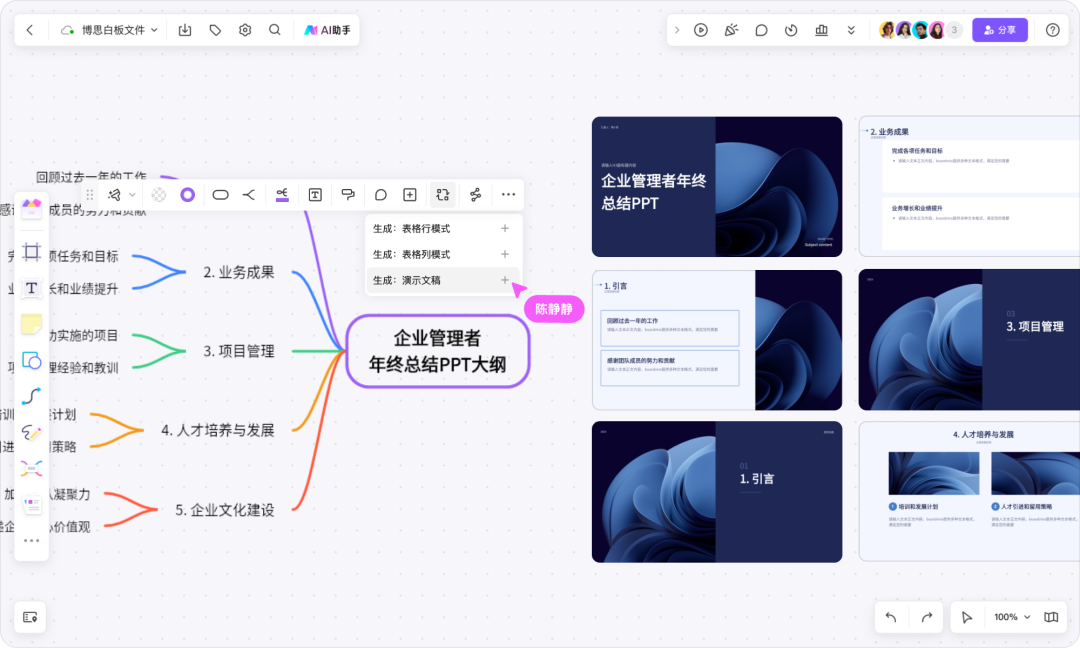Expand the zoom level 100% dropdown

tap(1012, 617)
